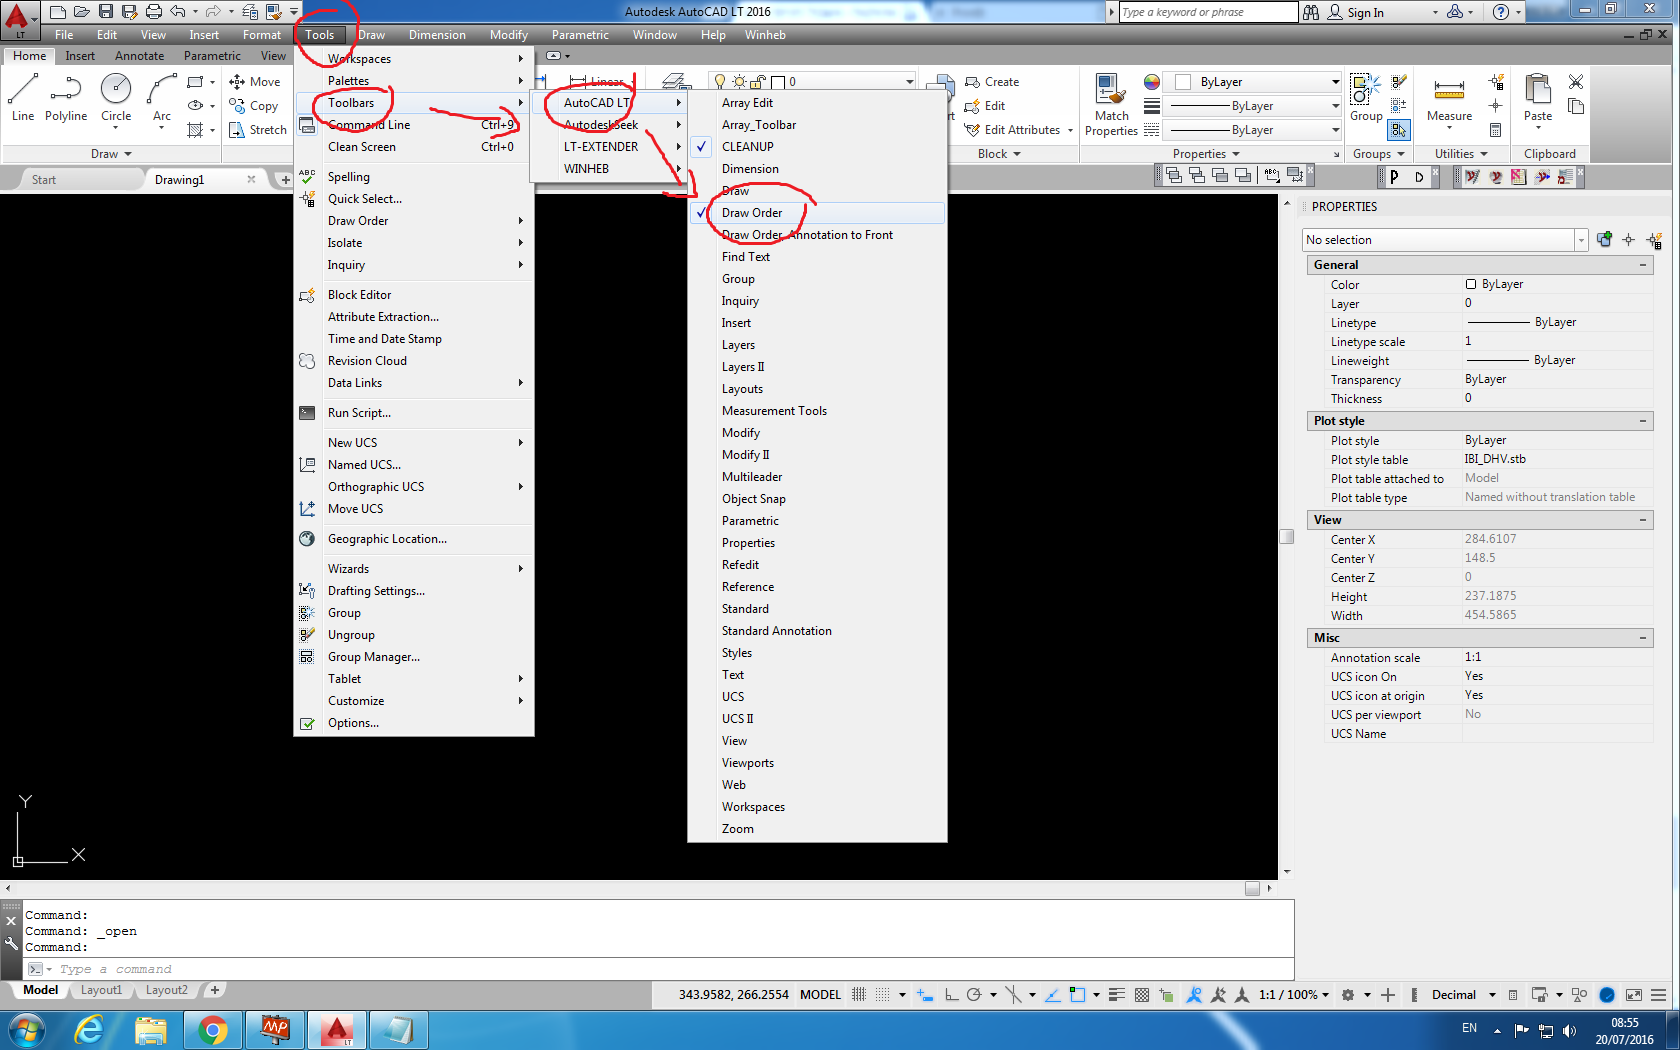The height and width of the screenshot is (1050, 1680).
Task: Toggle Group Selection on/off button
Action: tap(1399, 130)
